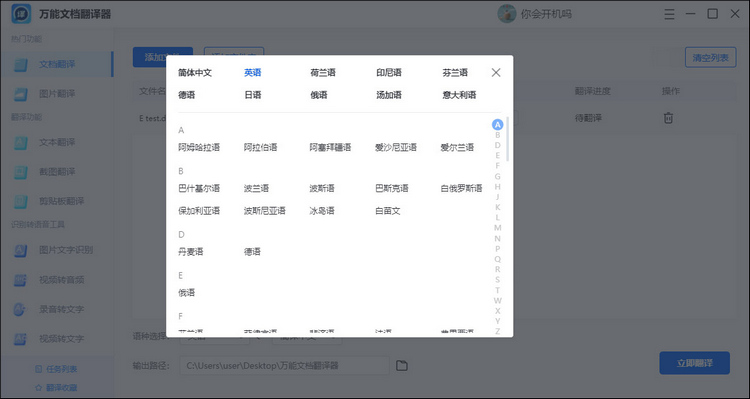Open 剪贴板翻译 in the sidebar
The image size is (750, 399).
pos(57,201)
